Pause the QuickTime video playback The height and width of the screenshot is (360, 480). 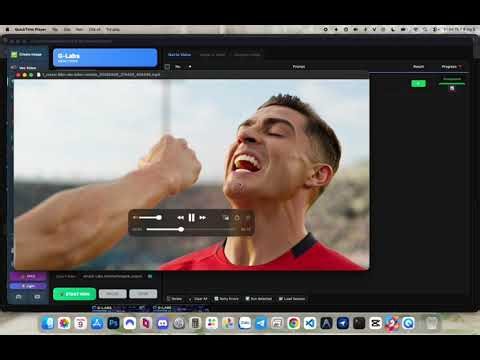point(192,218)
